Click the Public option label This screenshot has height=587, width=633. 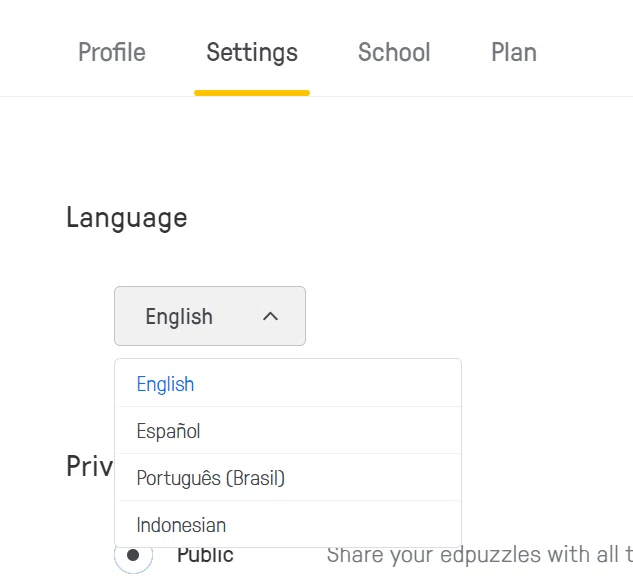point(205,555)
